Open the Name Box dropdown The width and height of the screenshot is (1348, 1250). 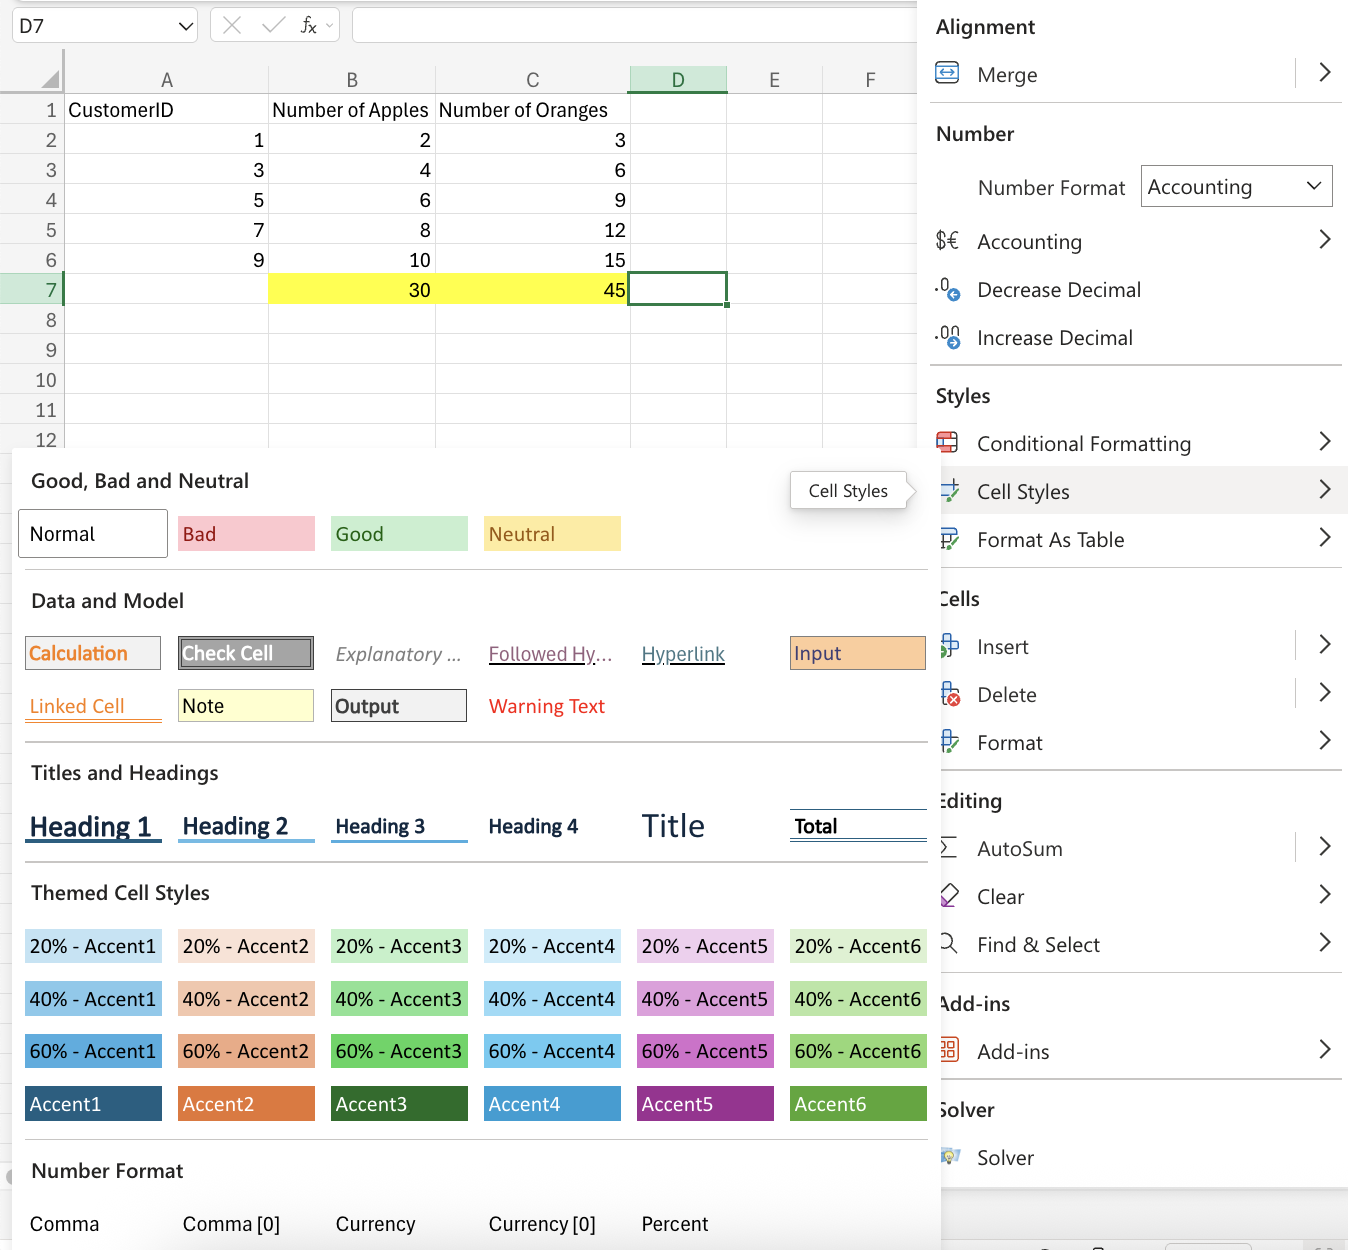tap(184, 25)
